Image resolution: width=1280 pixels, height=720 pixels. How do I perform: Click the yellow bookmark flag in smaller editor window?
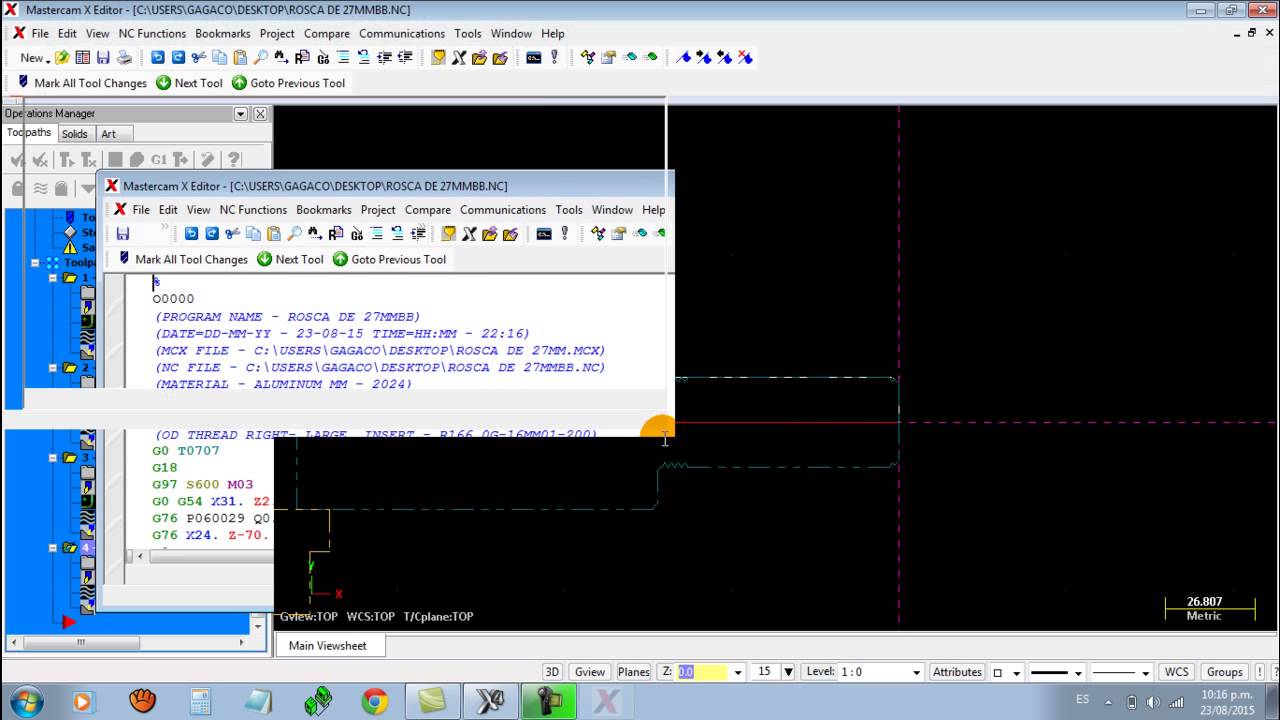click(448, 234)
